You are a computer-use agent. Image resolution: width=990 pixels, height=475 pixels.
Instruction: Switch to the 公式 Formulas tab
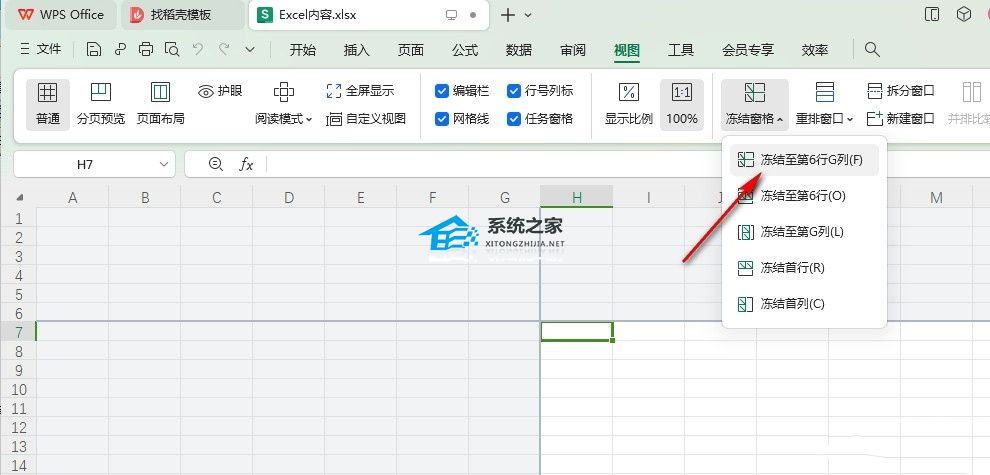(x=465, y=50)
